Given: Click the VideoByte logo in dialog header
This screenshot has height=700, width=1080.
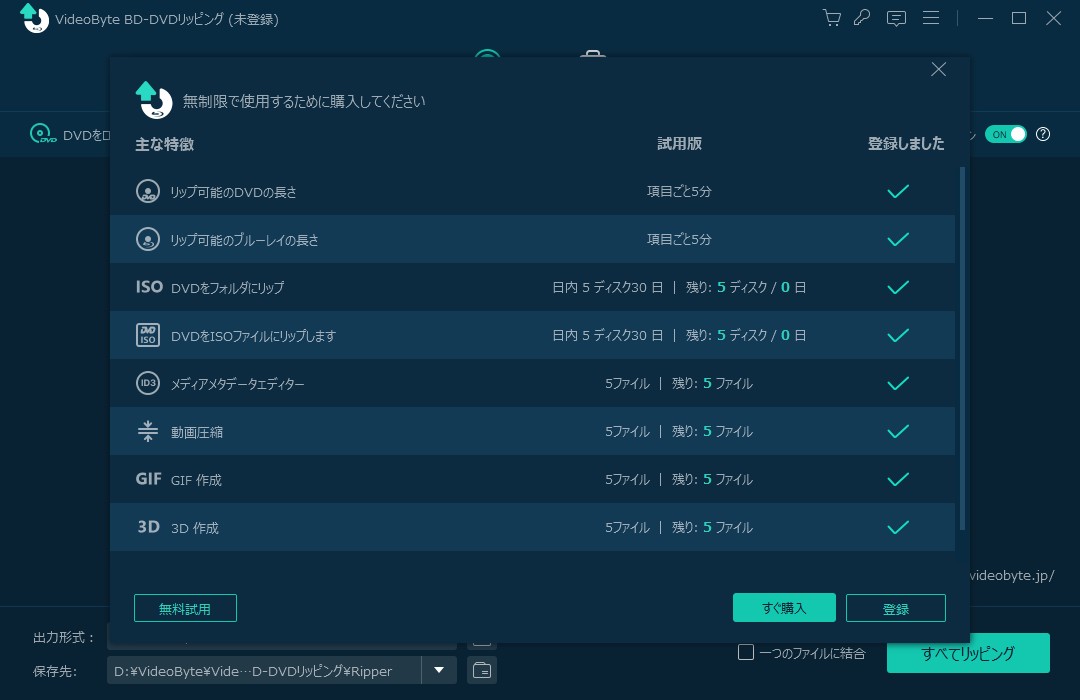Looking at the screenshot, I should [x=154, y=100].
